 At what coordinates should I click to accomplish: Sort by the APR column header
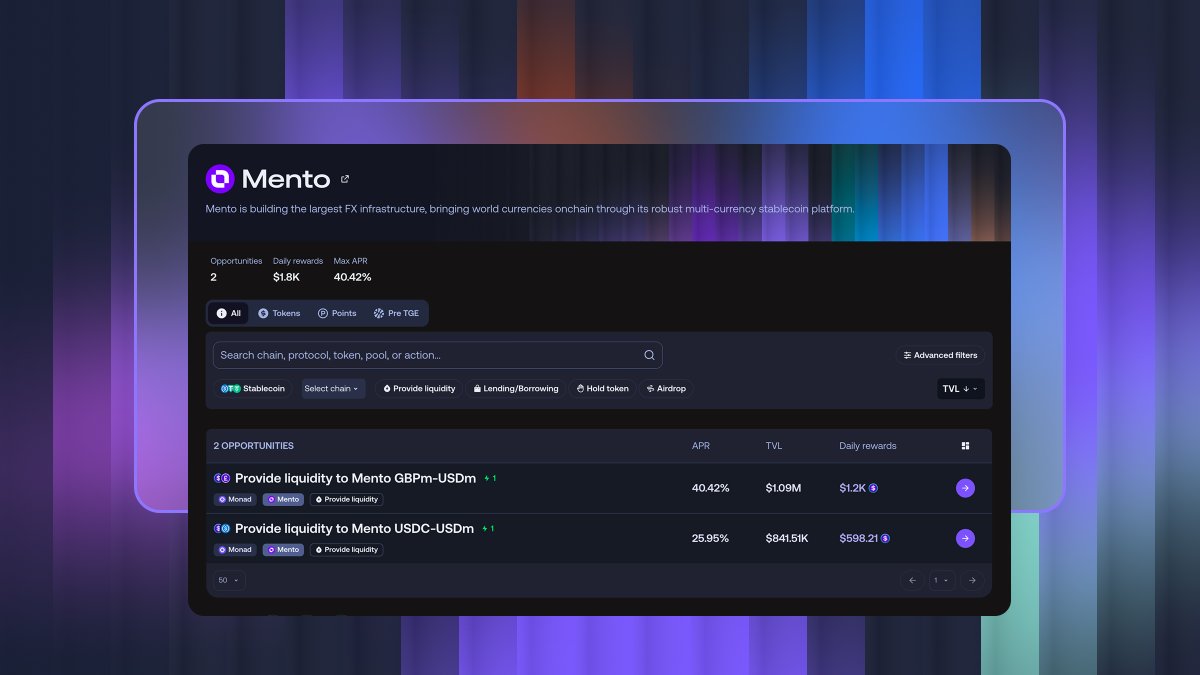click(x=701, y=446)
